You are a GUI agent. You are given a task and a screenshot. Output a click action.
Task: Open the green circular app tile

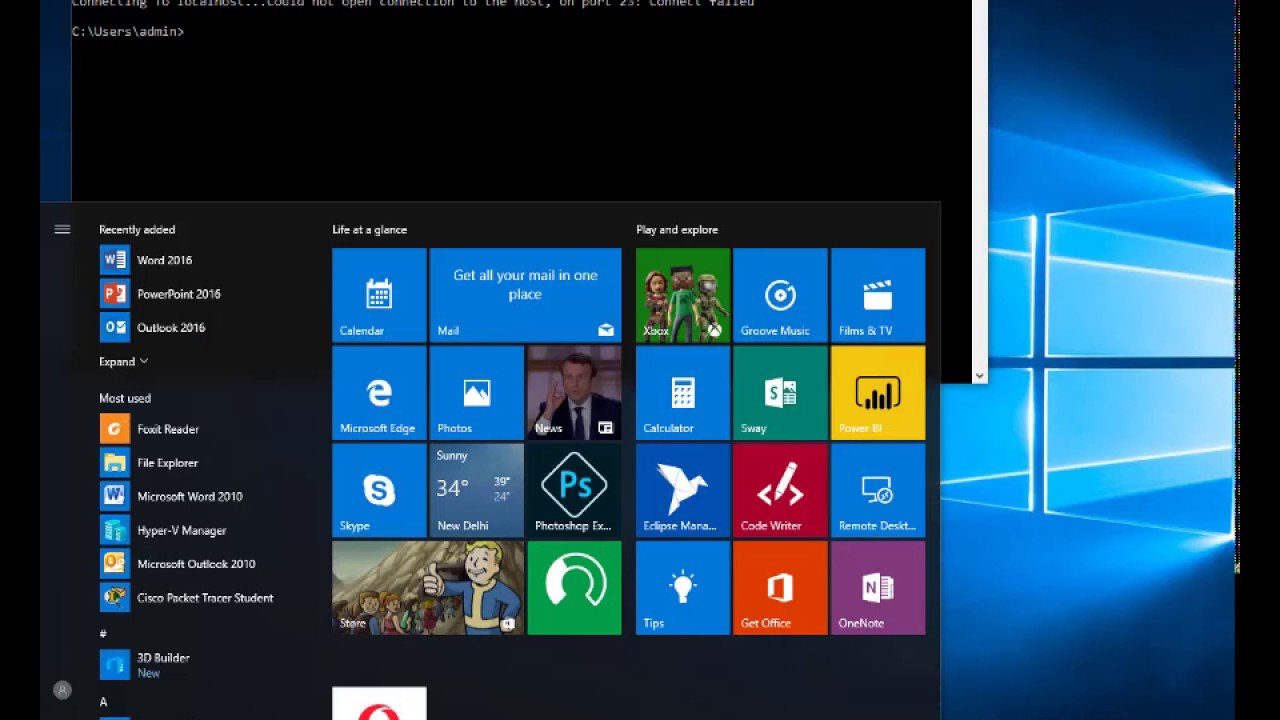[x=574, y=588]
